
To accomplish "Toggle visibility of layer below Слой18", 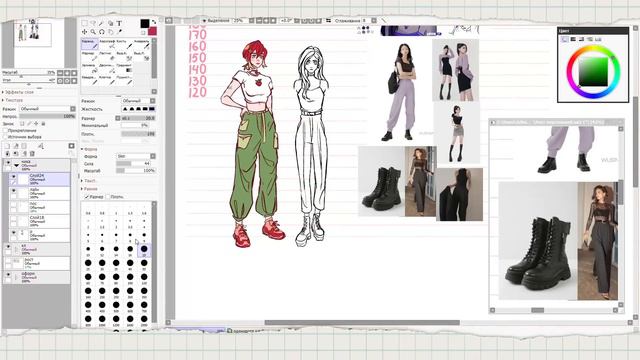I will coord(13,233).
